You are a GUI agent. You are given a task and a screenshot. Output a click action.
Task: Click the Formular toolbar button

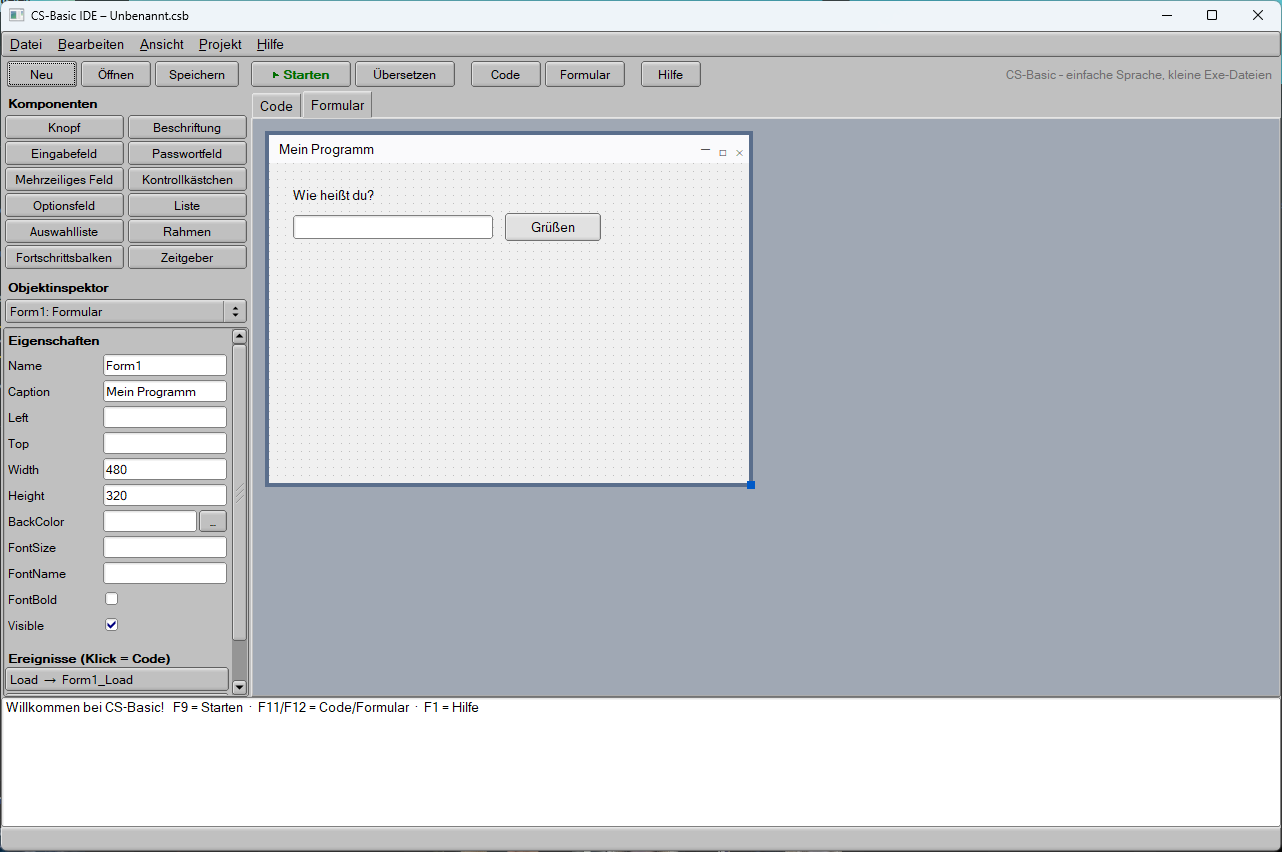[x=585, y=75]
